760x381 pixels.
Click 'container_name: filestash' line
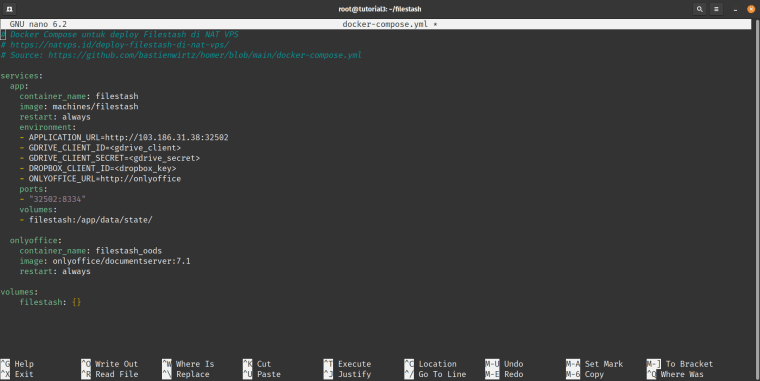point(79,96)
